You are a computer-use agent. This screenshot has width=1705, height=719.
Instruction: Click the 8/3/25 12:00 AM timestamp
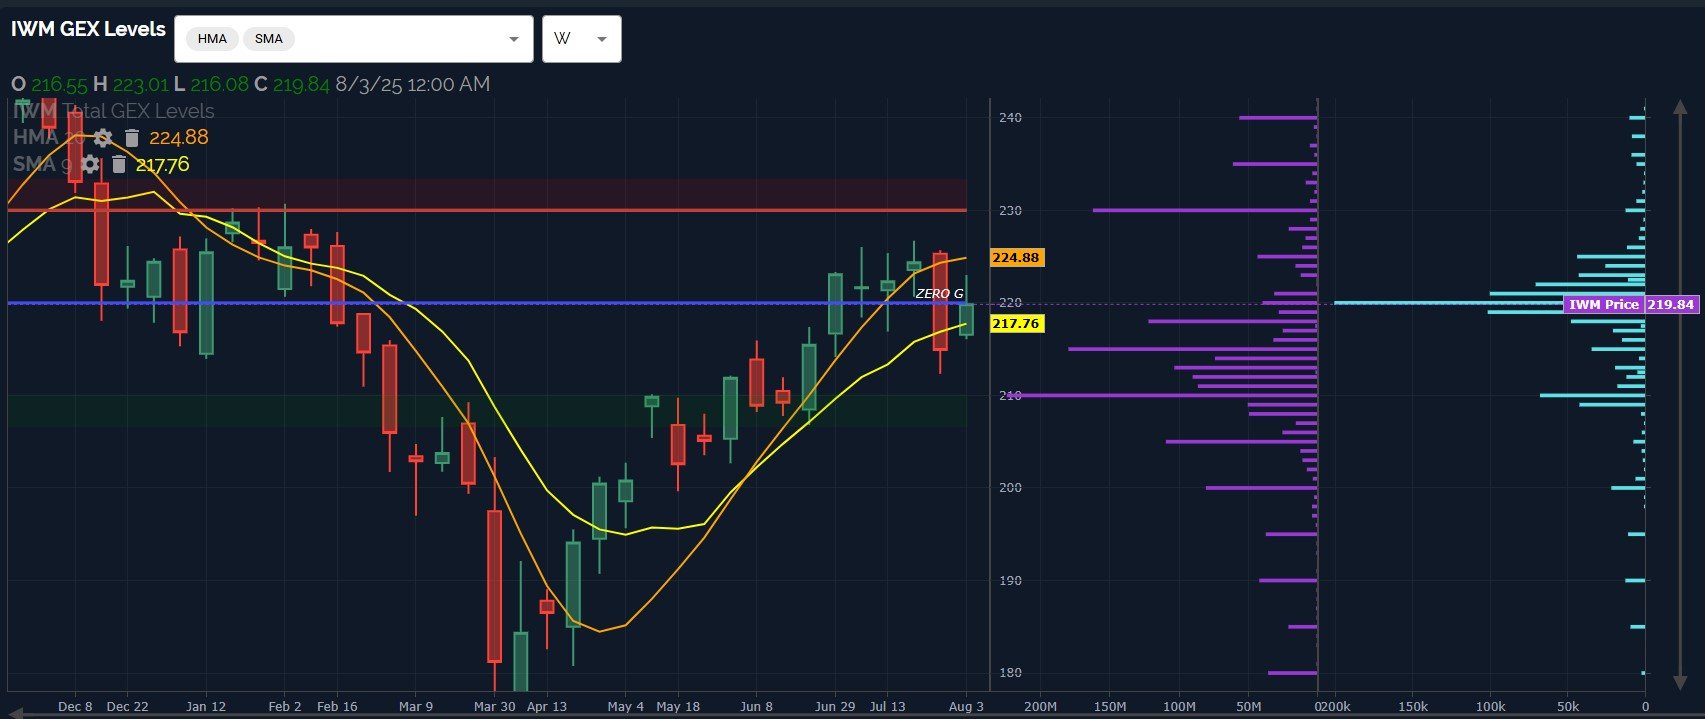click(x=413, y=84)
